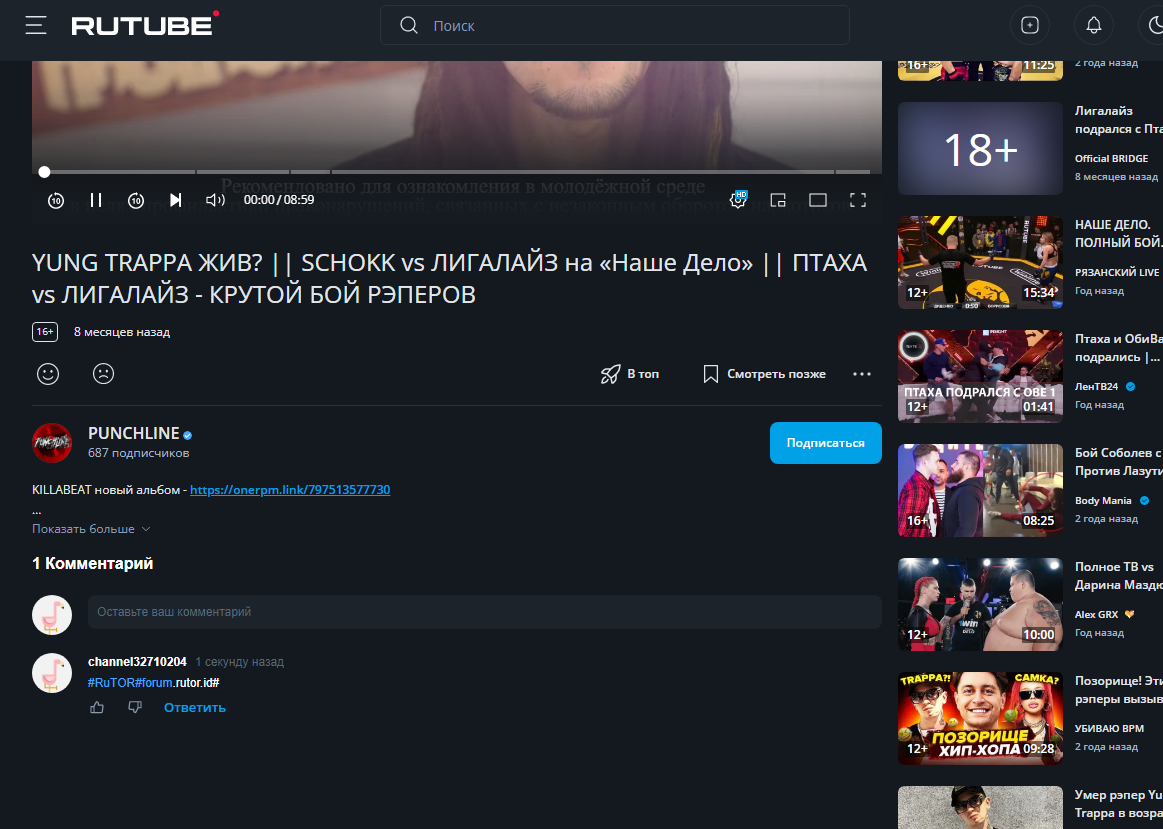The width and height of the screenshot is (1163, 829).
Task: Dislike the video with sad face
Action: 103,374
